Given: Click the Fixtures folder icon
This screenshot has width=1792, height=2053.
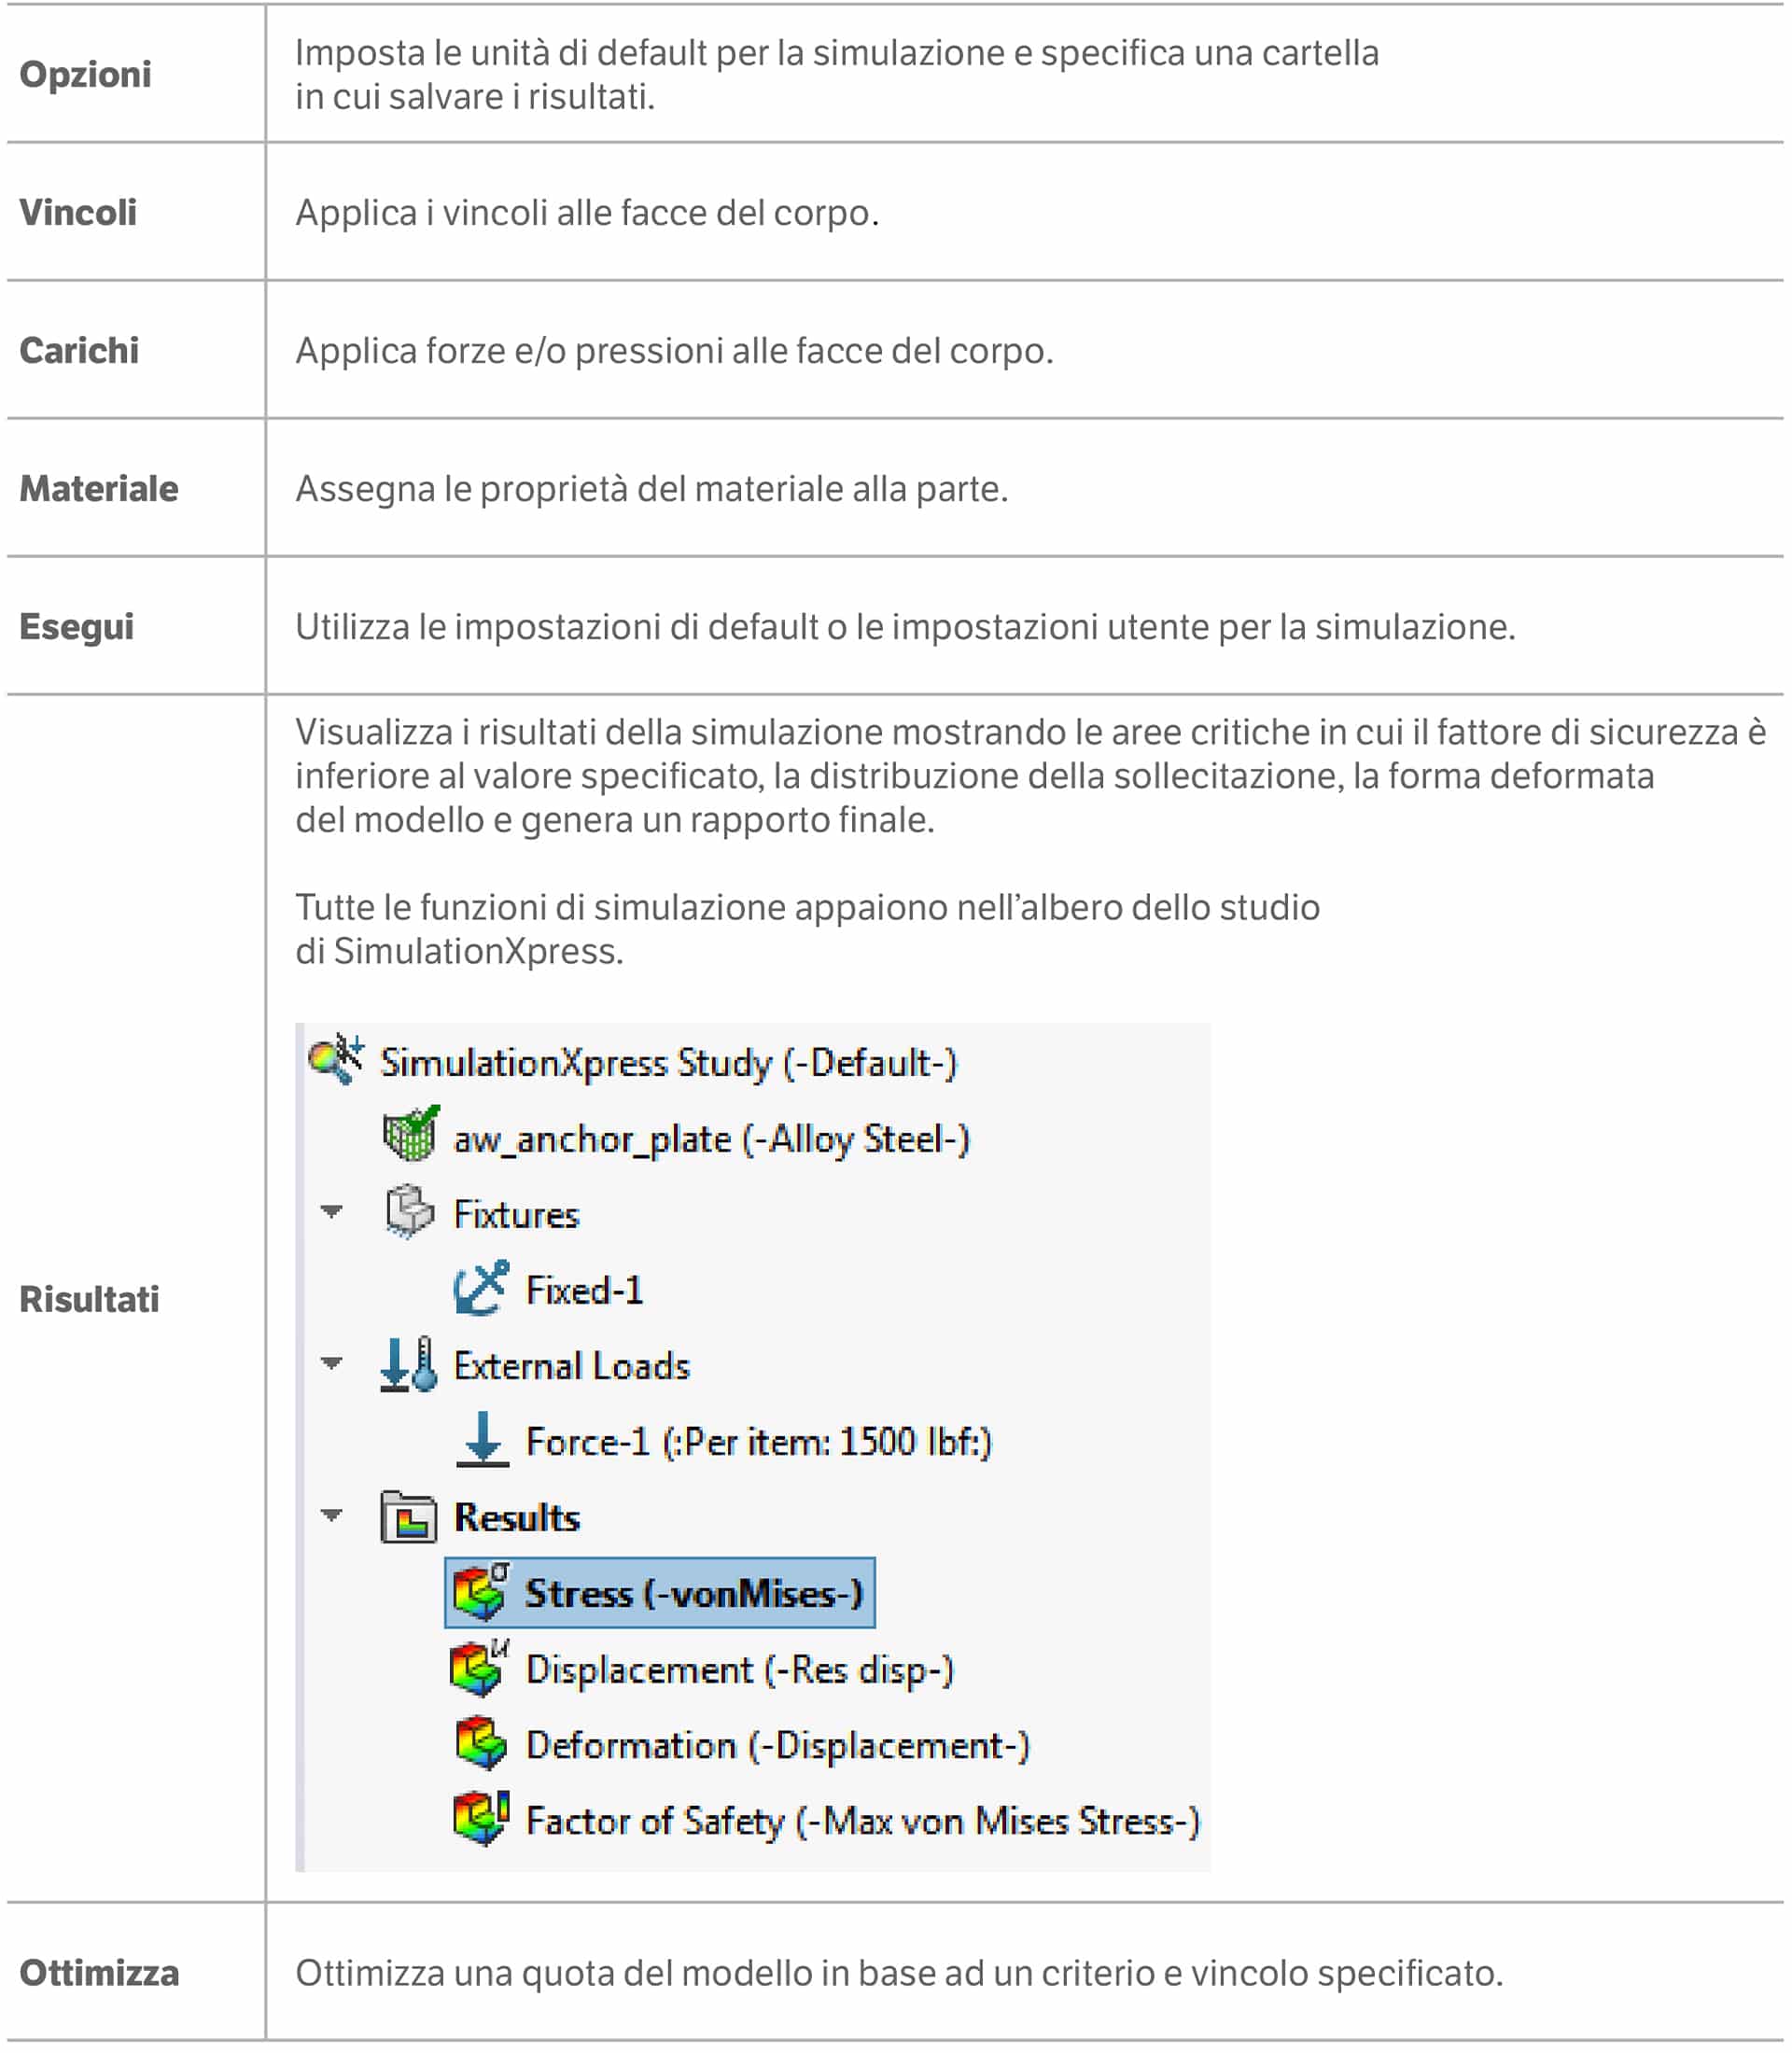Looking at the screenshot, I should point(410,1212).
